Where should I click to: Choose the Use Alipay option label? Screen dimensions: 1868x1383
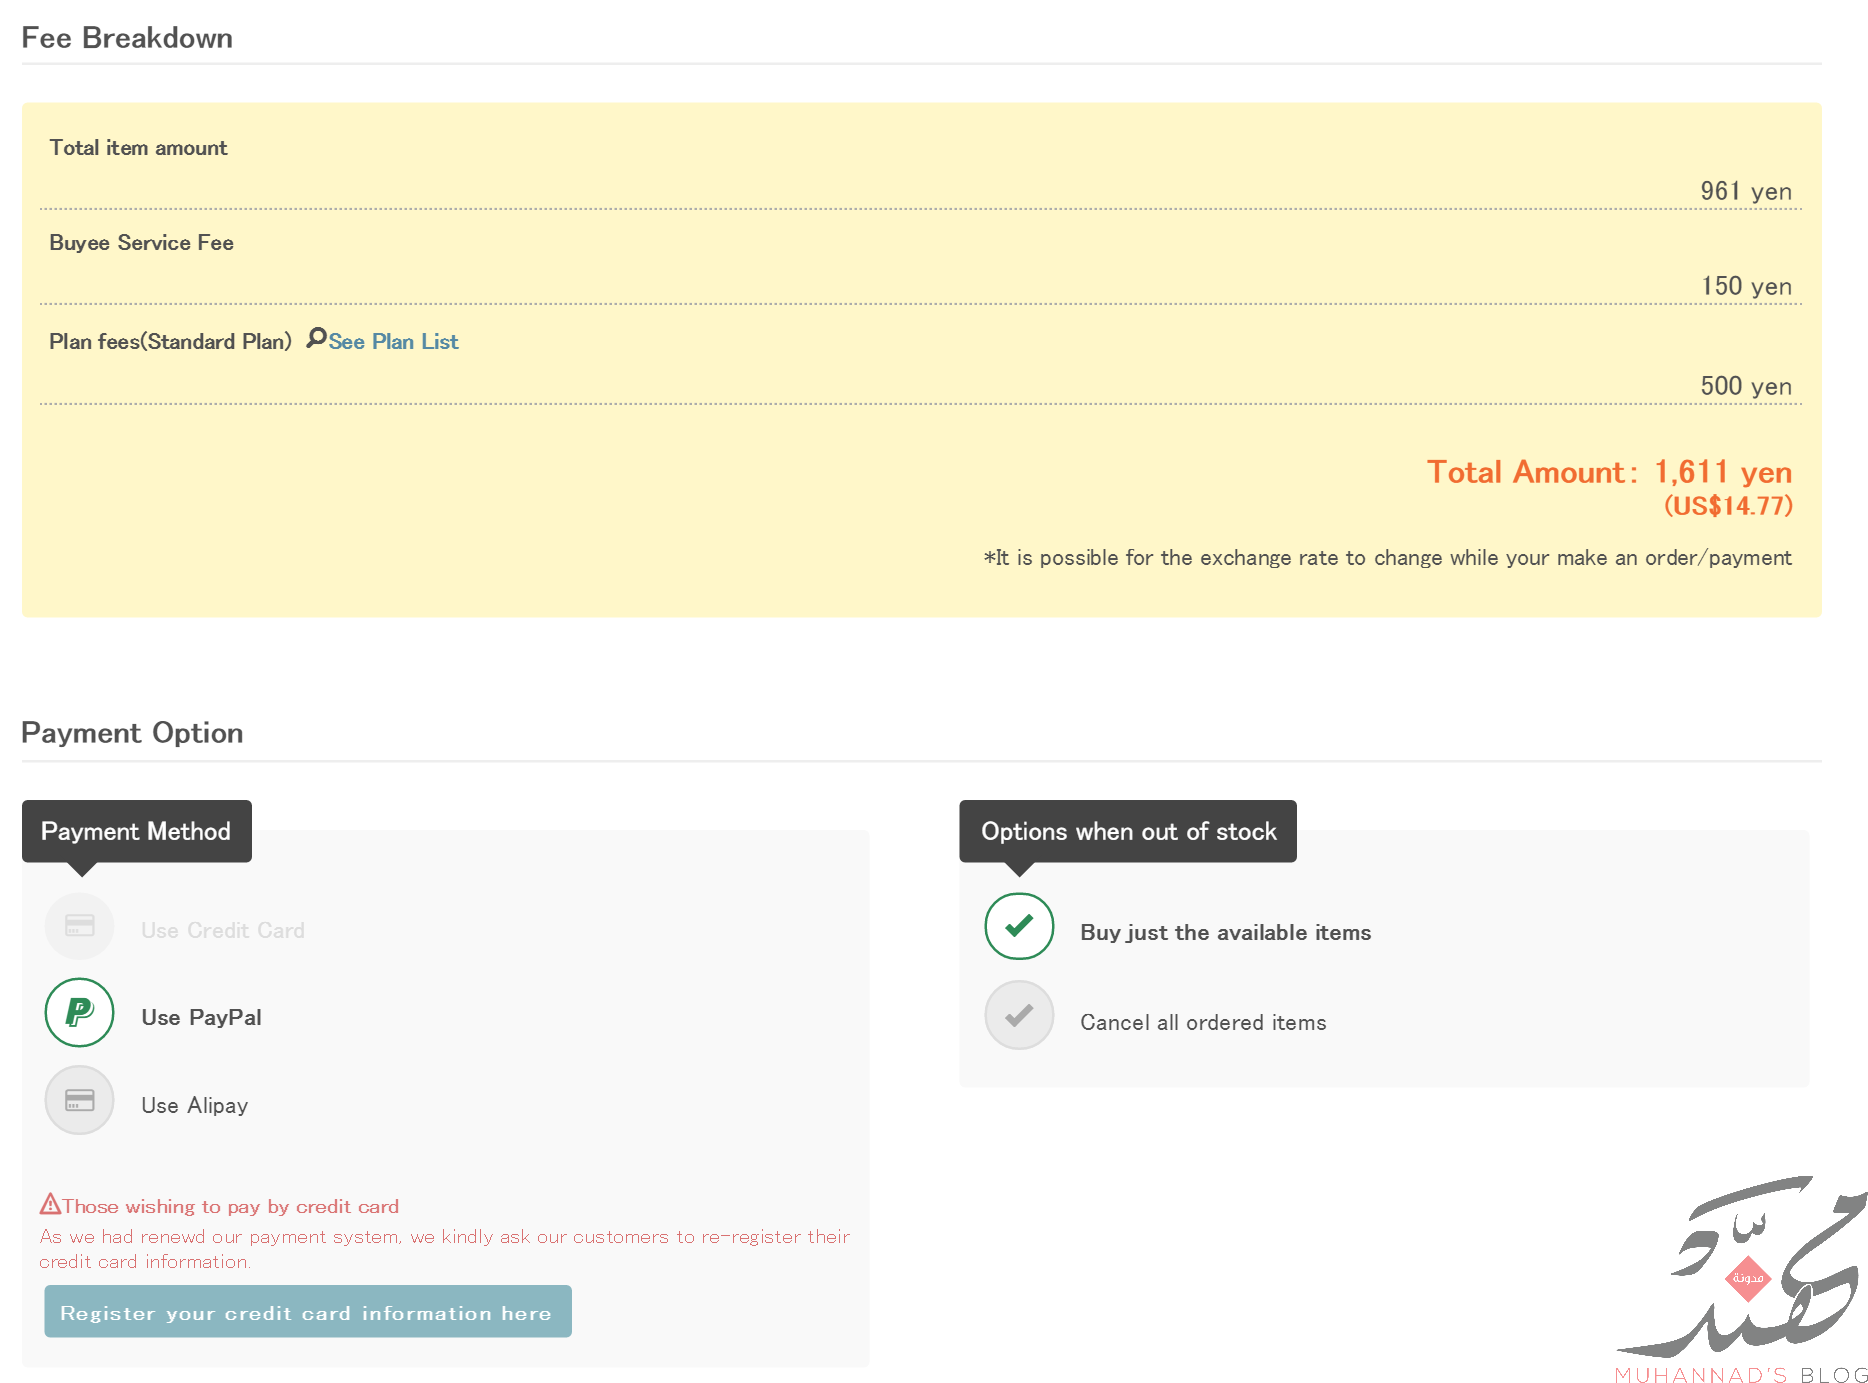[x=194, y=1105]
